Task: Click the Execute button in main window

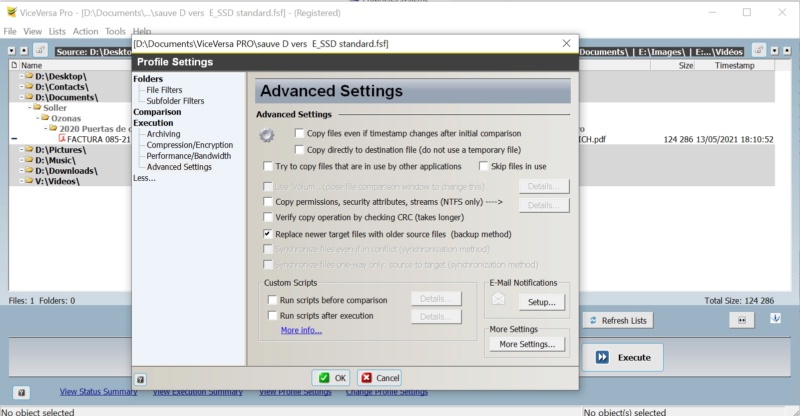Action: (623, 357)
